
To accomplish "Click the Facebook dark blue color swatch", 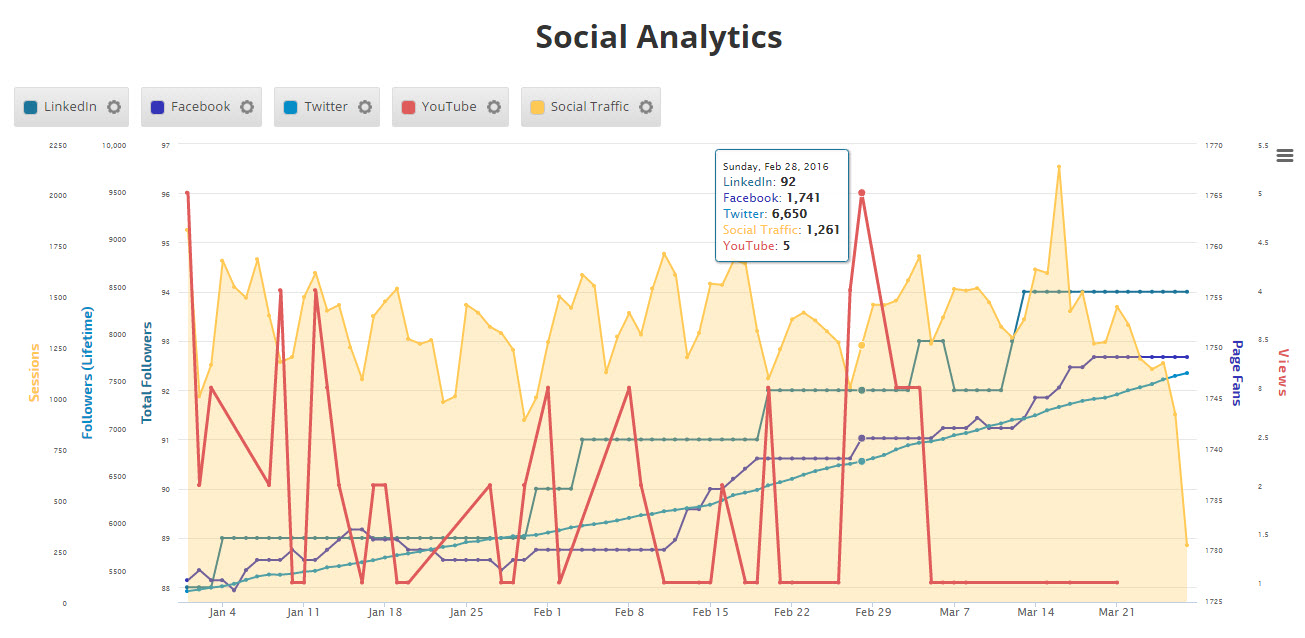I will click(x=157, y=107).
